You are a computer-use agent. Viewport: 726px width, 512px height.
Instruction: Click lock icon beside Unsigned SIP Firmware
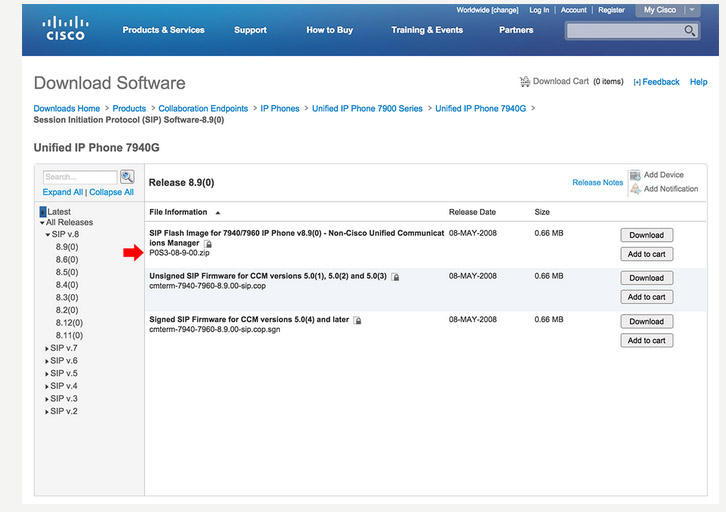[x=395, y=277]
